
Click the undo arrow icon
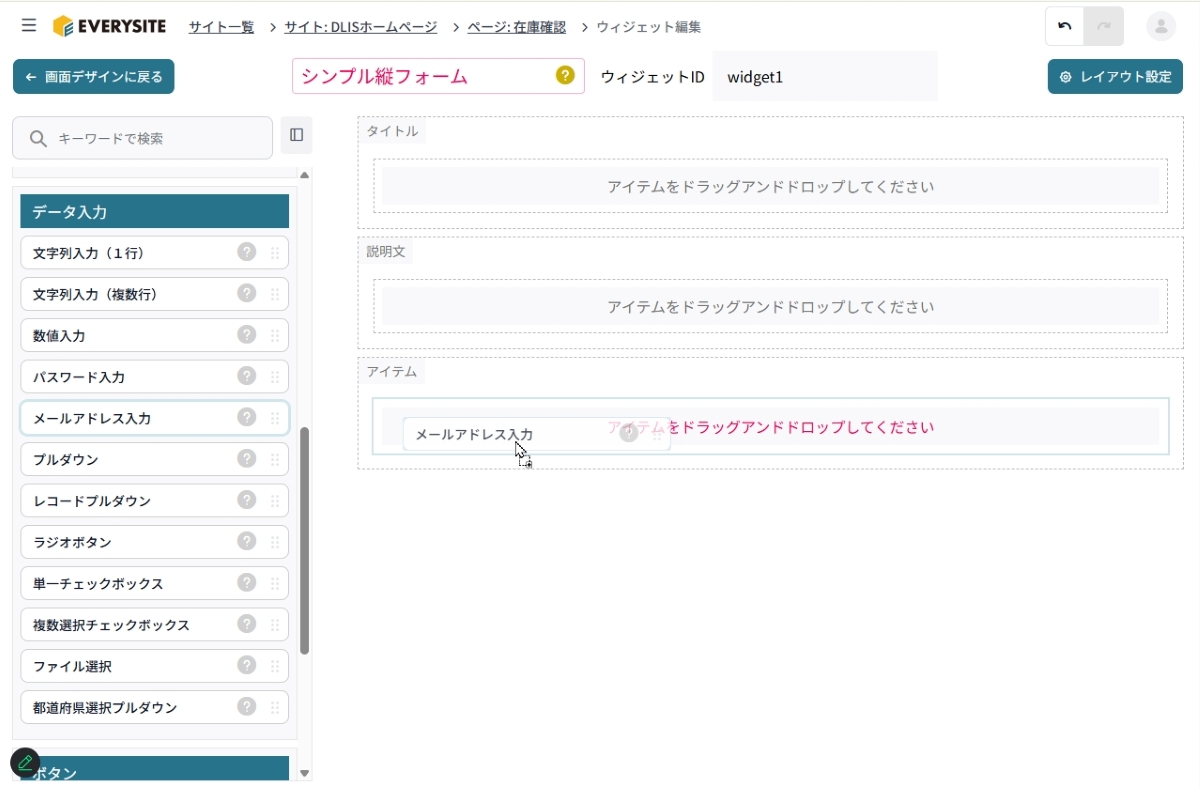1065,27
